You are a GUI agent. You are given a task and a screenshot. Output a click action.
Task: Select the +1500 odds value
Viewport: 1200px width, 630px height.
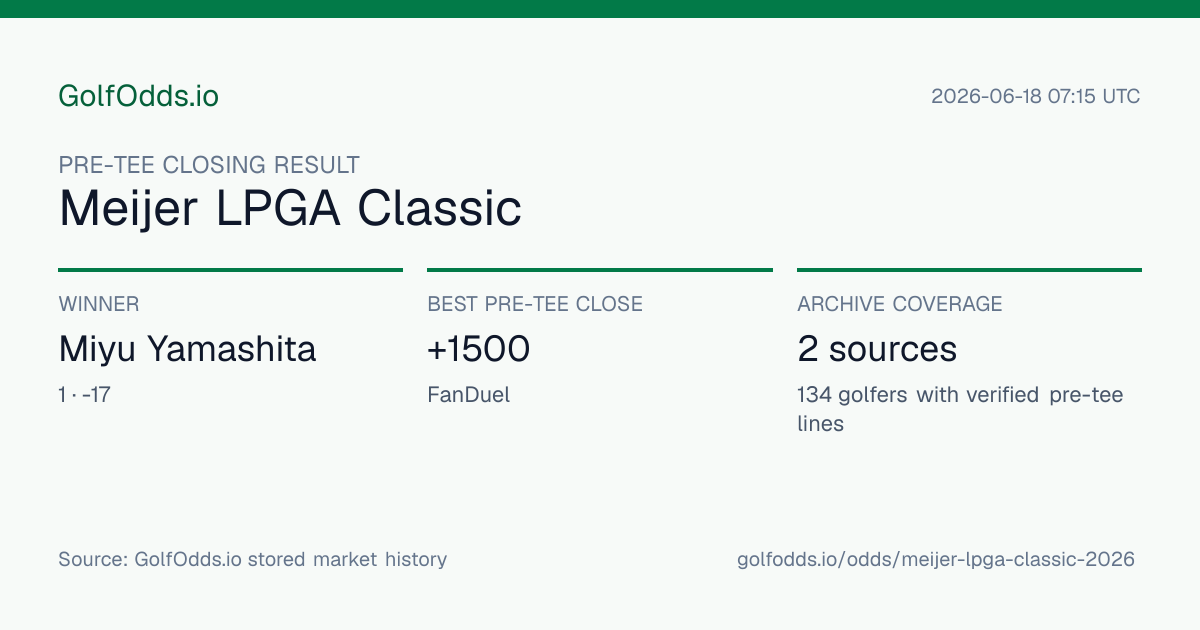coord(478,349)
